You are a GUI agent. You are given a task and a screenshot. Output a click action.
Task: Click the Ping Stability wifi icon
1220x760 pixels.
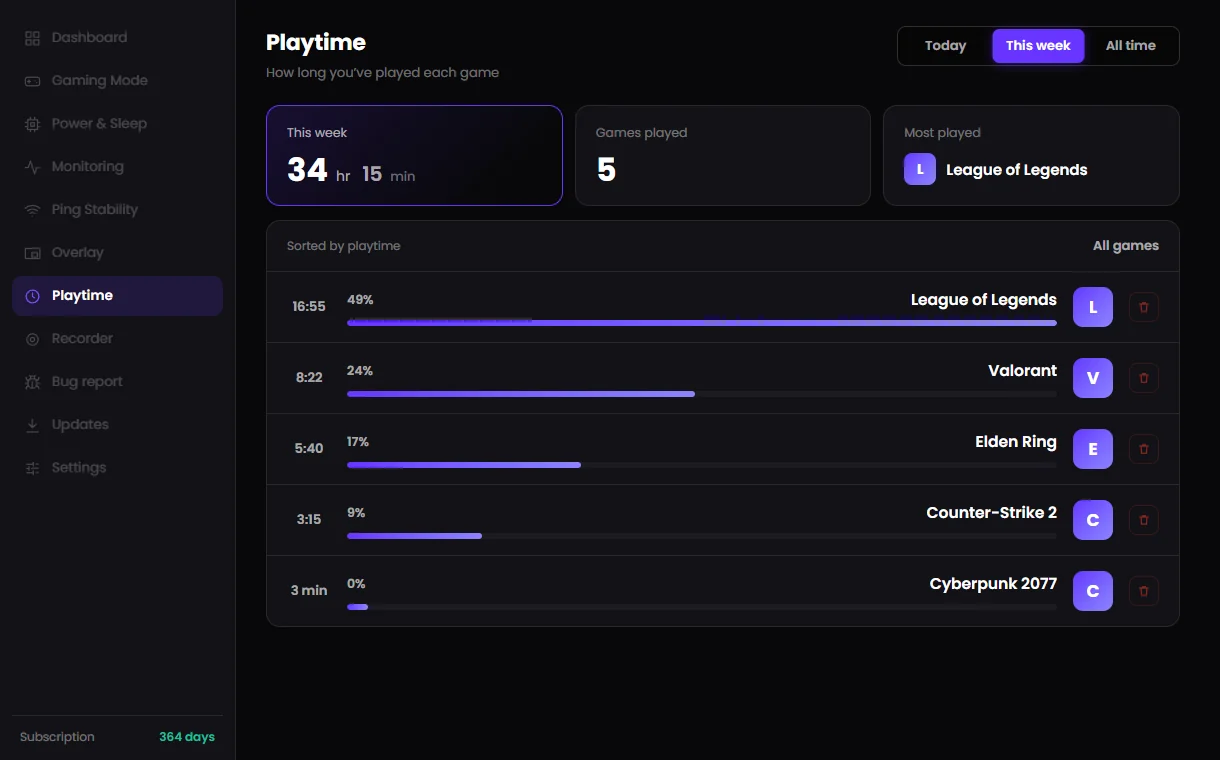(32, 210)
